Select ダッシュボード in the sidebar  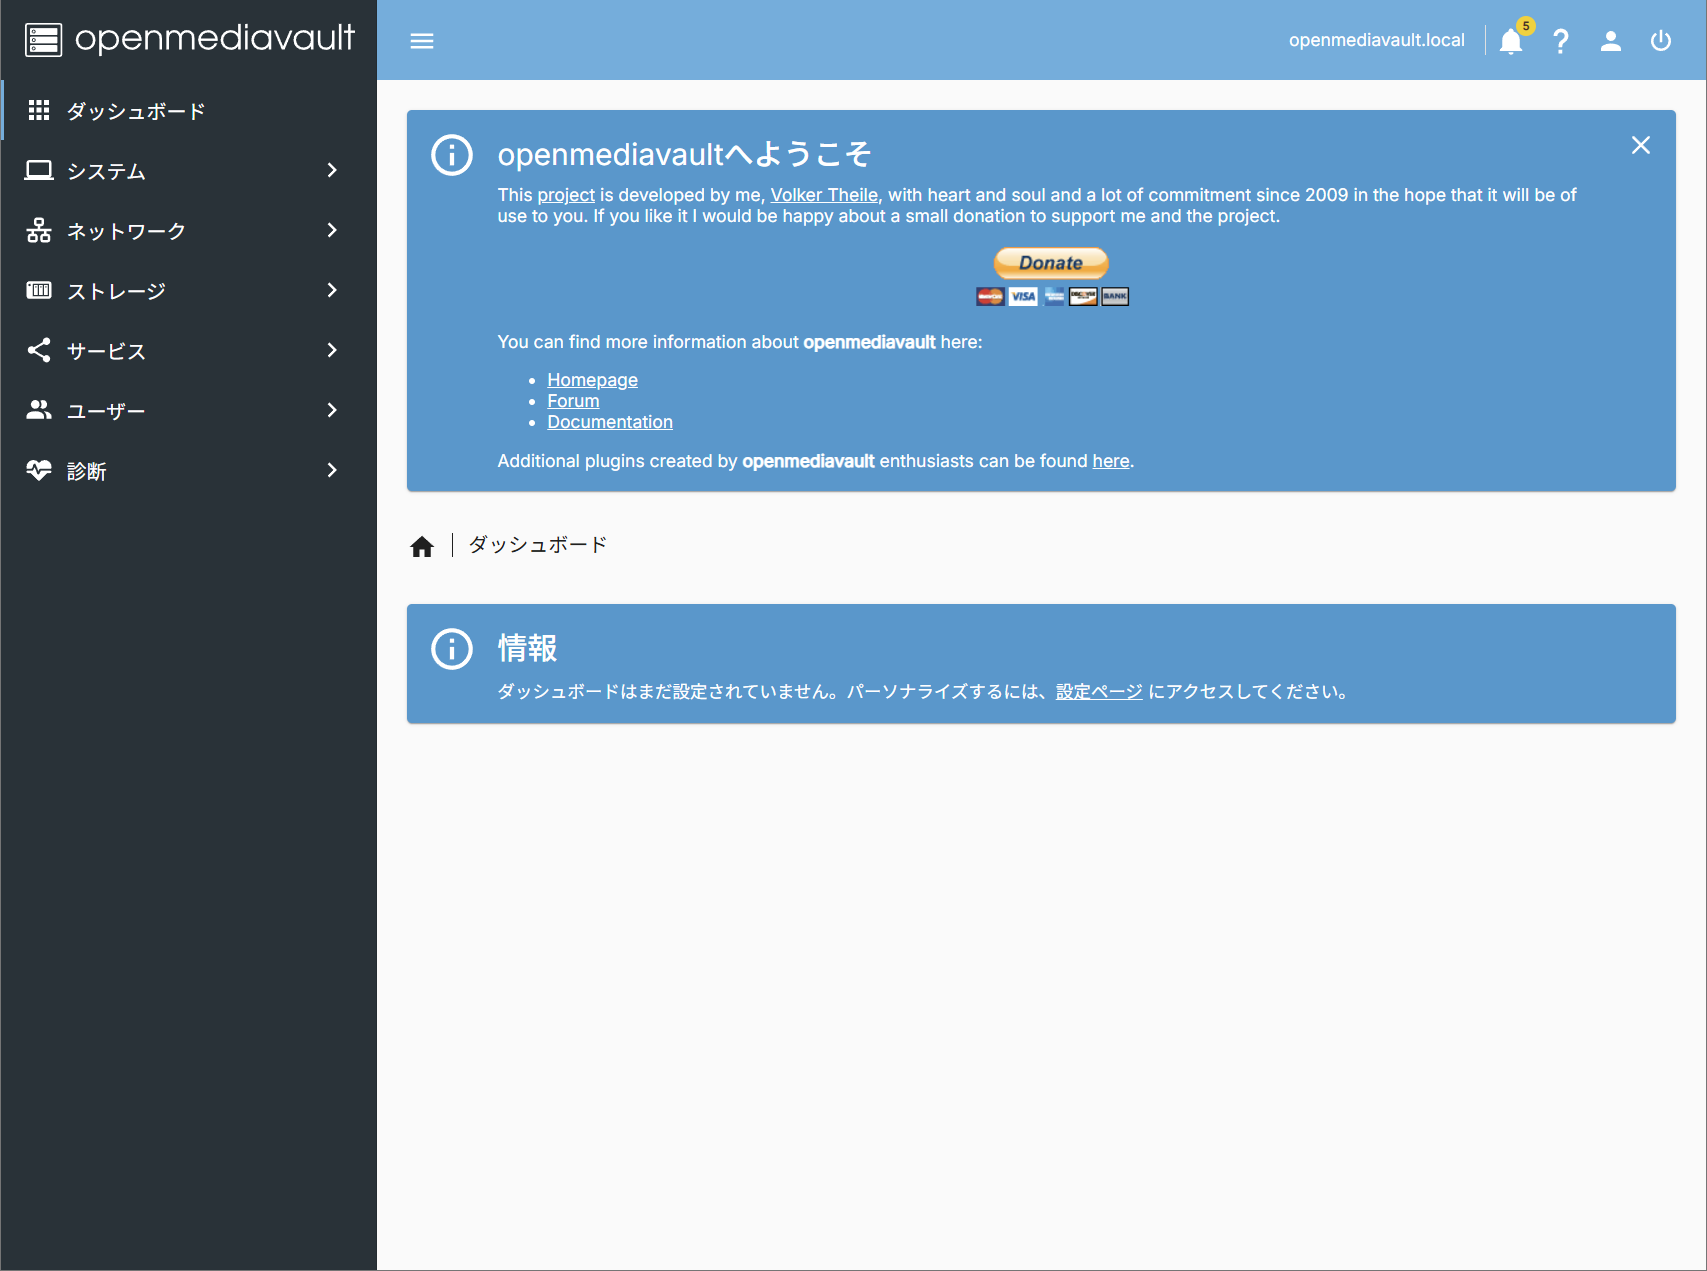click(x=189, y=110)
